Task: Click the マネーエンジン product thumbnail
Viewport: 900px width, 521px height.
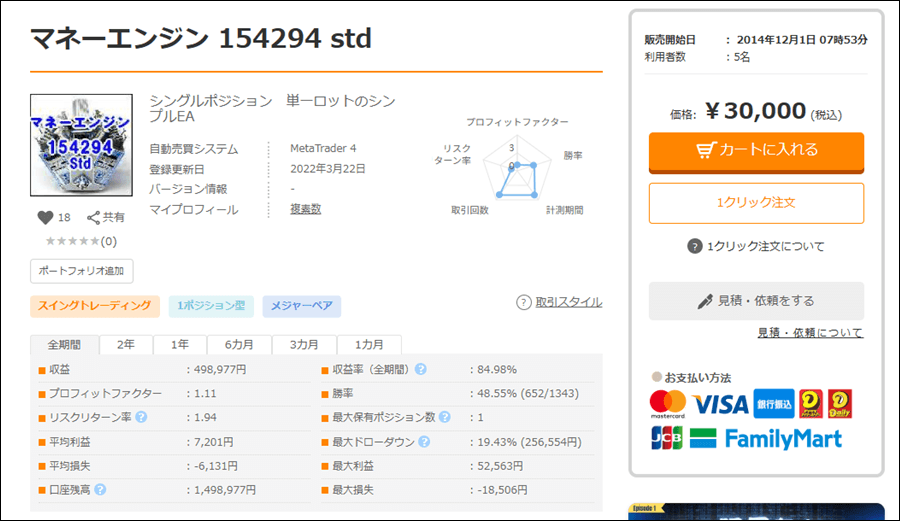Action: tap(81, 145)
